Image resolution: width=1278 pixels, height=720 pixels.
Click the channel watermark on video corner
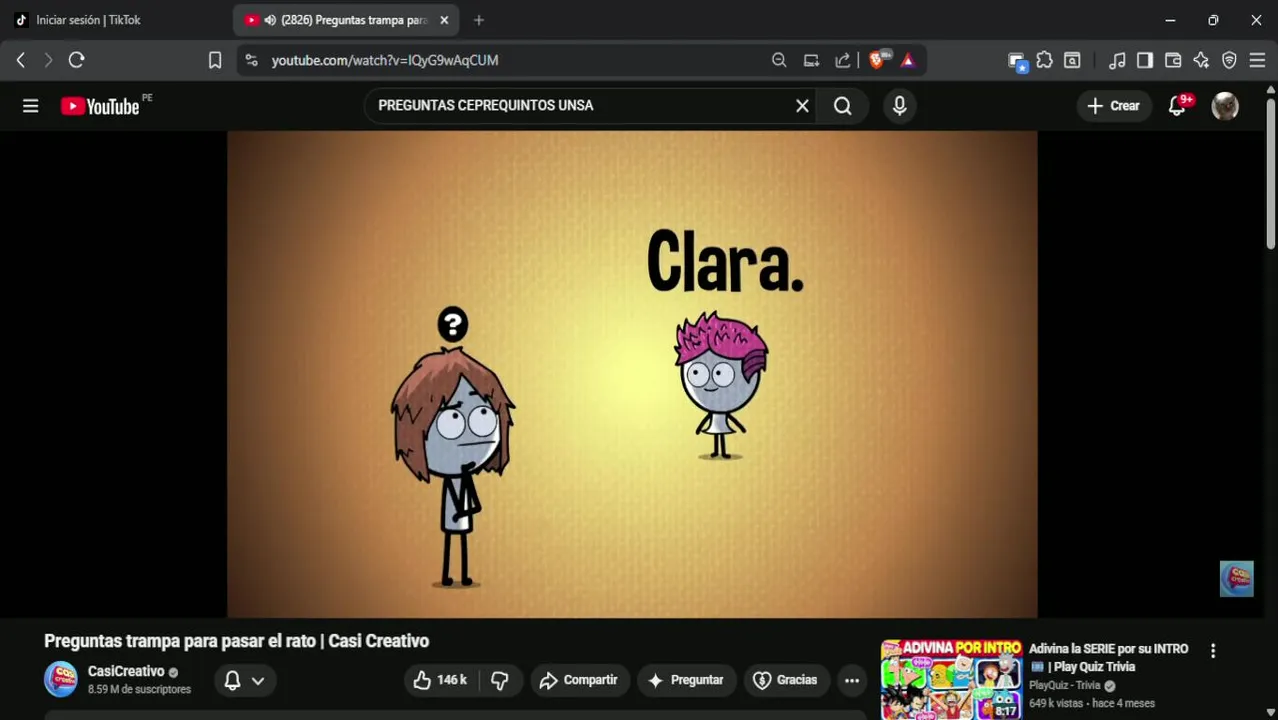pos(1236,578)
